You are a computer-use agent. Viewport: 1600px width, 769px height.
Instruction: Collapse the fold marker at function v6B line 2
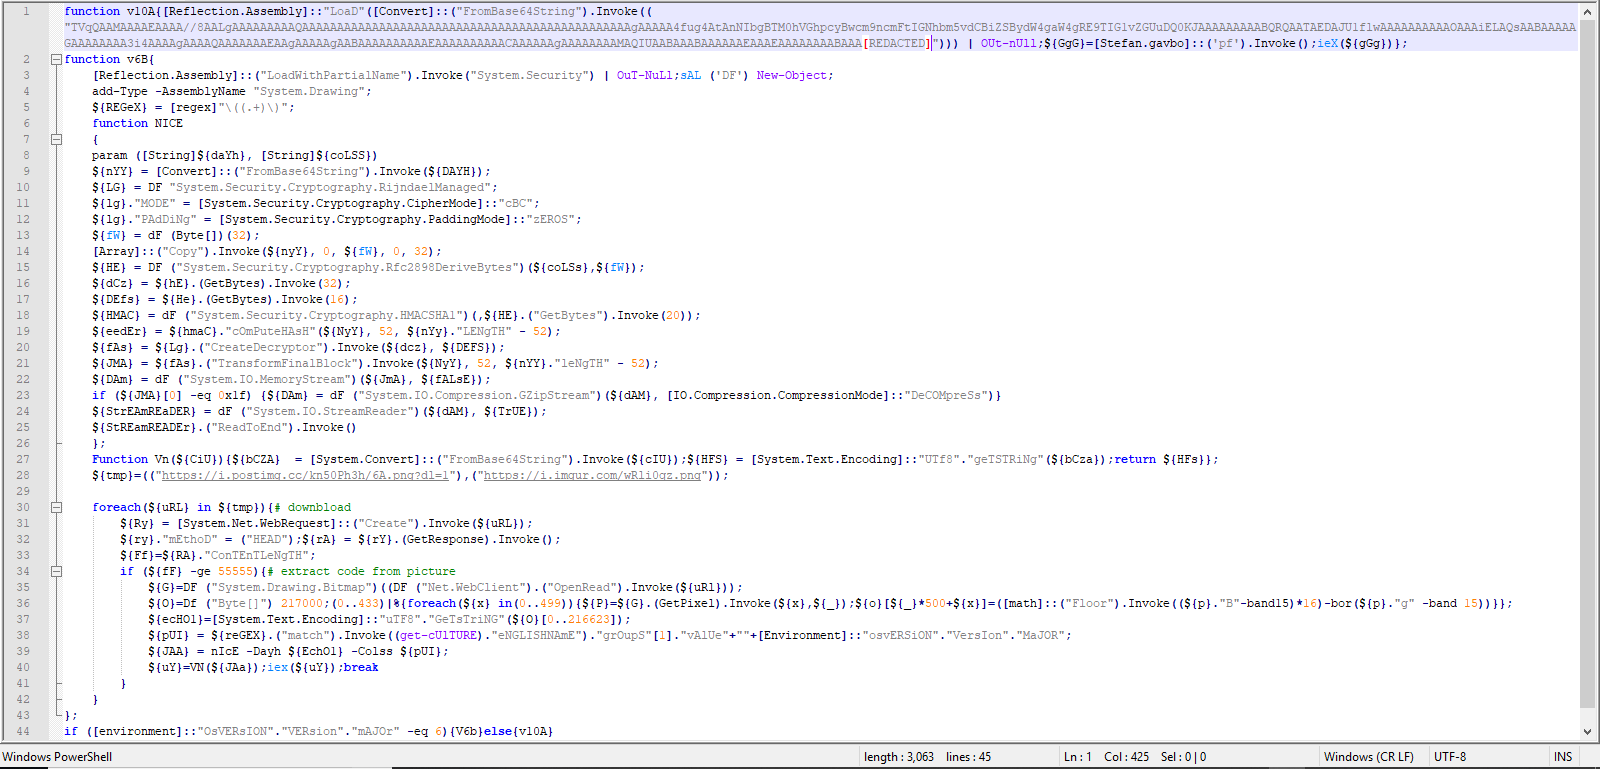[x=57, y=59]
